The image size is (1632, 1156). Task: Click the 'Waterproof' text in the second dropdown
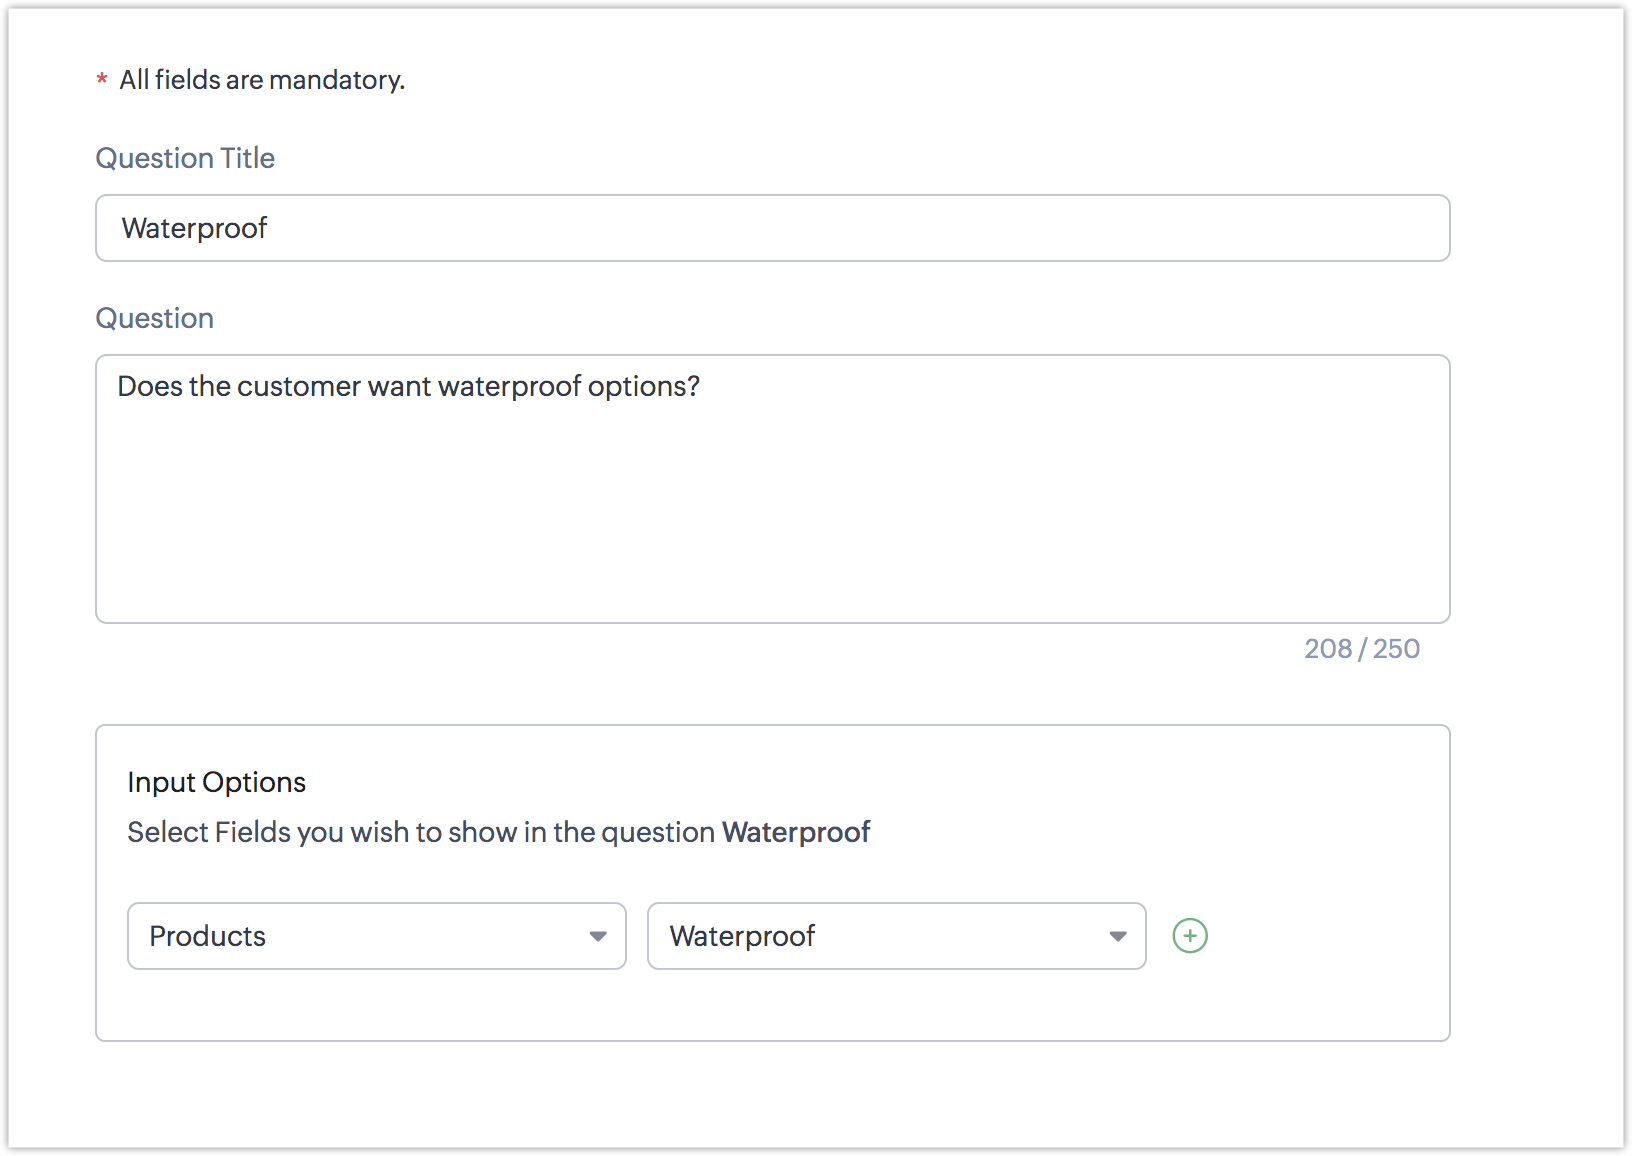[x=742, y=936]
